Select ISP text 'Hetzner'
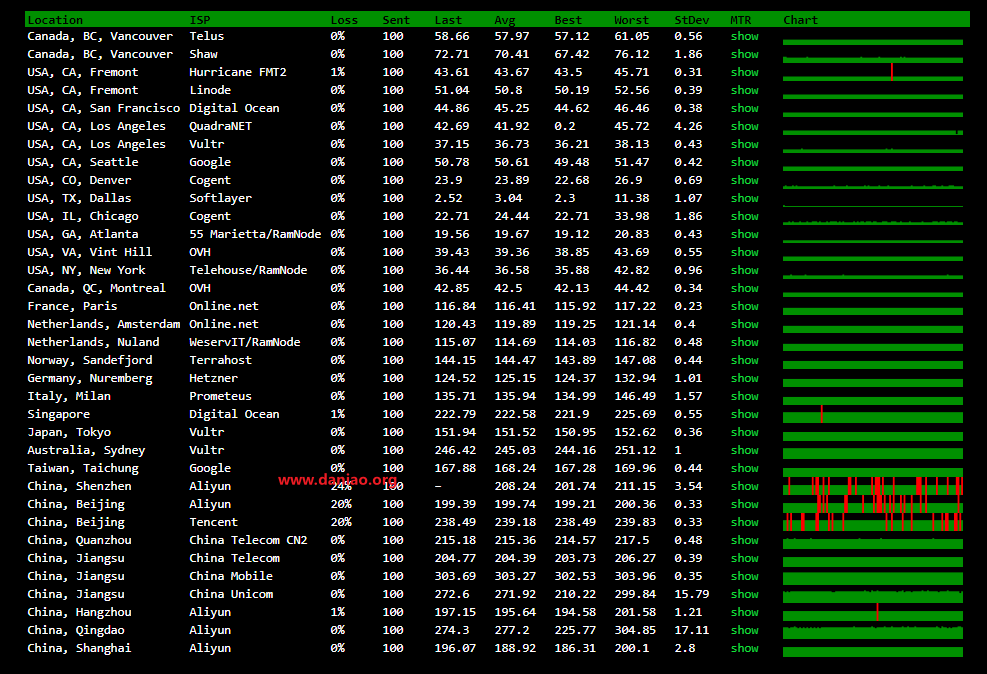 213,378
